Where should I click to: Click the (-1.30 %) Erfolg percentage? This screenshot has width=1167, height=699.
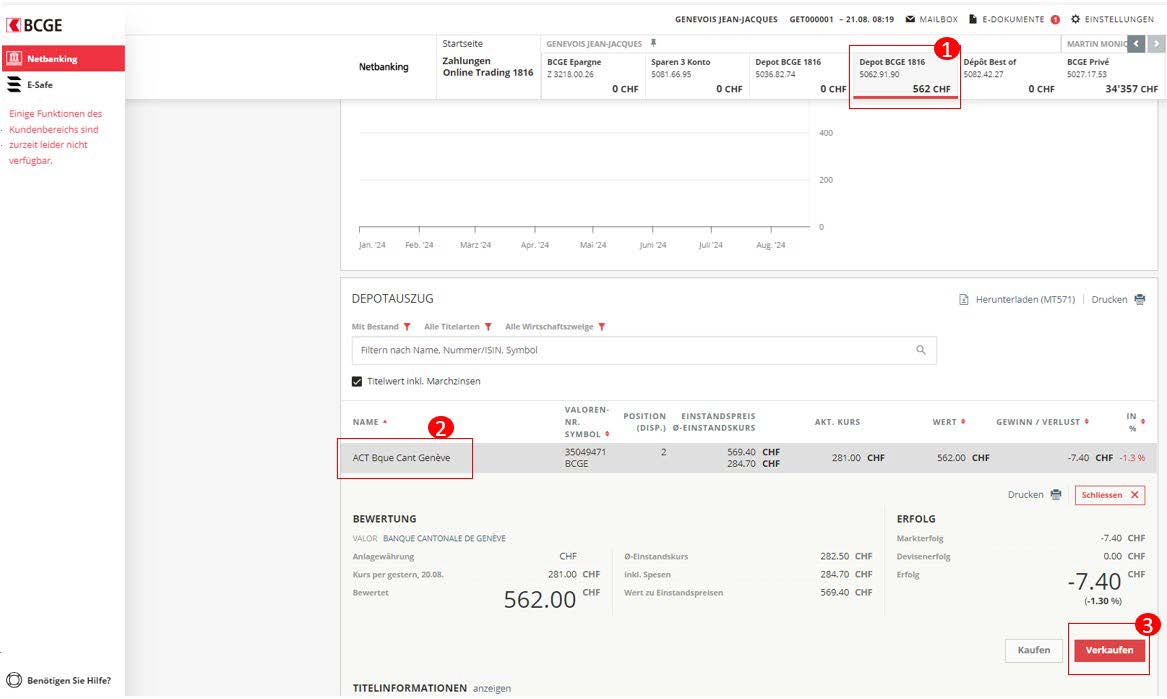1103,601
